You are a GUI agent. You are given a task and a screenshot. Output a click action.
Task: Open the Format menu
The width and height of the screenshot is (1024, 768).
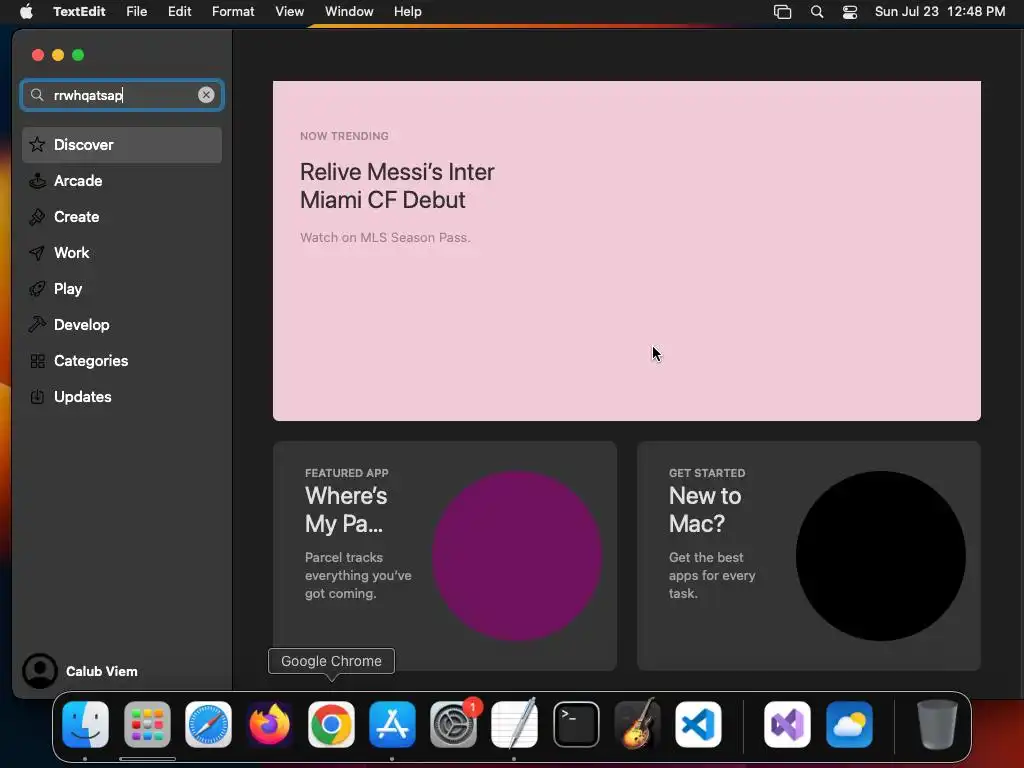tap(233, 12)
